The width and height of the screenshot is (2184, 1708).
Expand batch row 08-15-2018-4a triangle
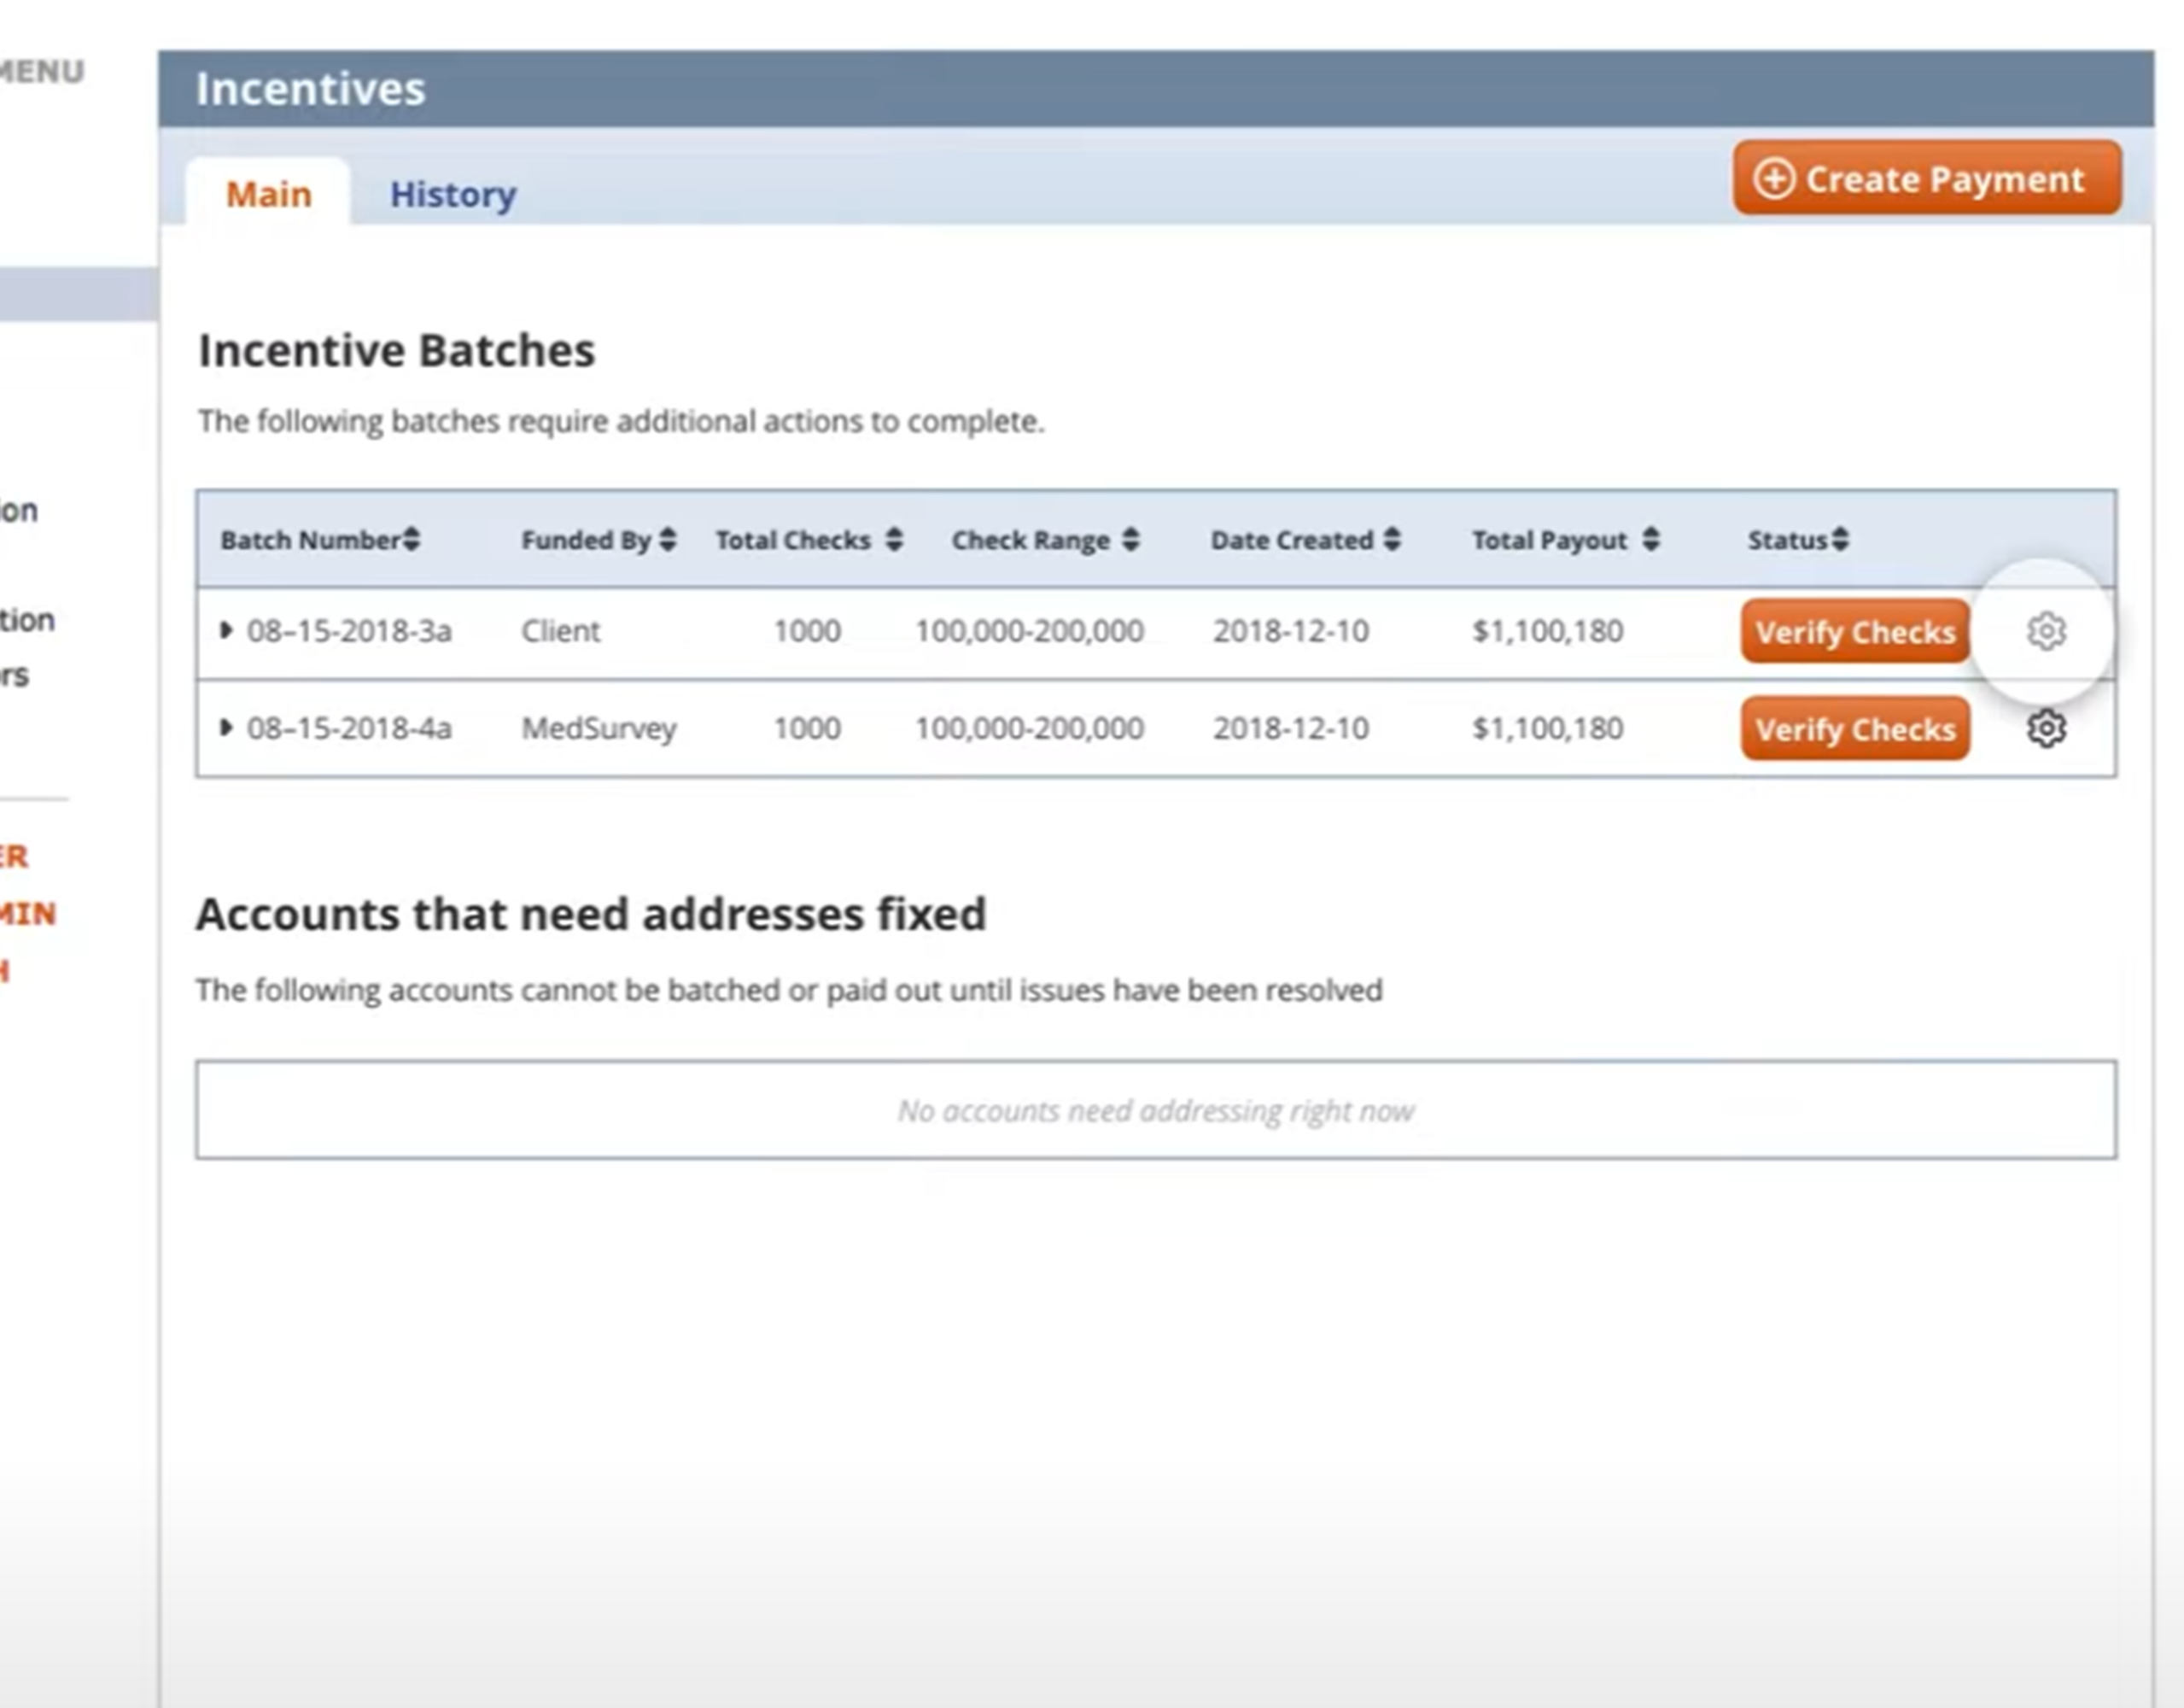pyautogui.click(x=226, y=727)
